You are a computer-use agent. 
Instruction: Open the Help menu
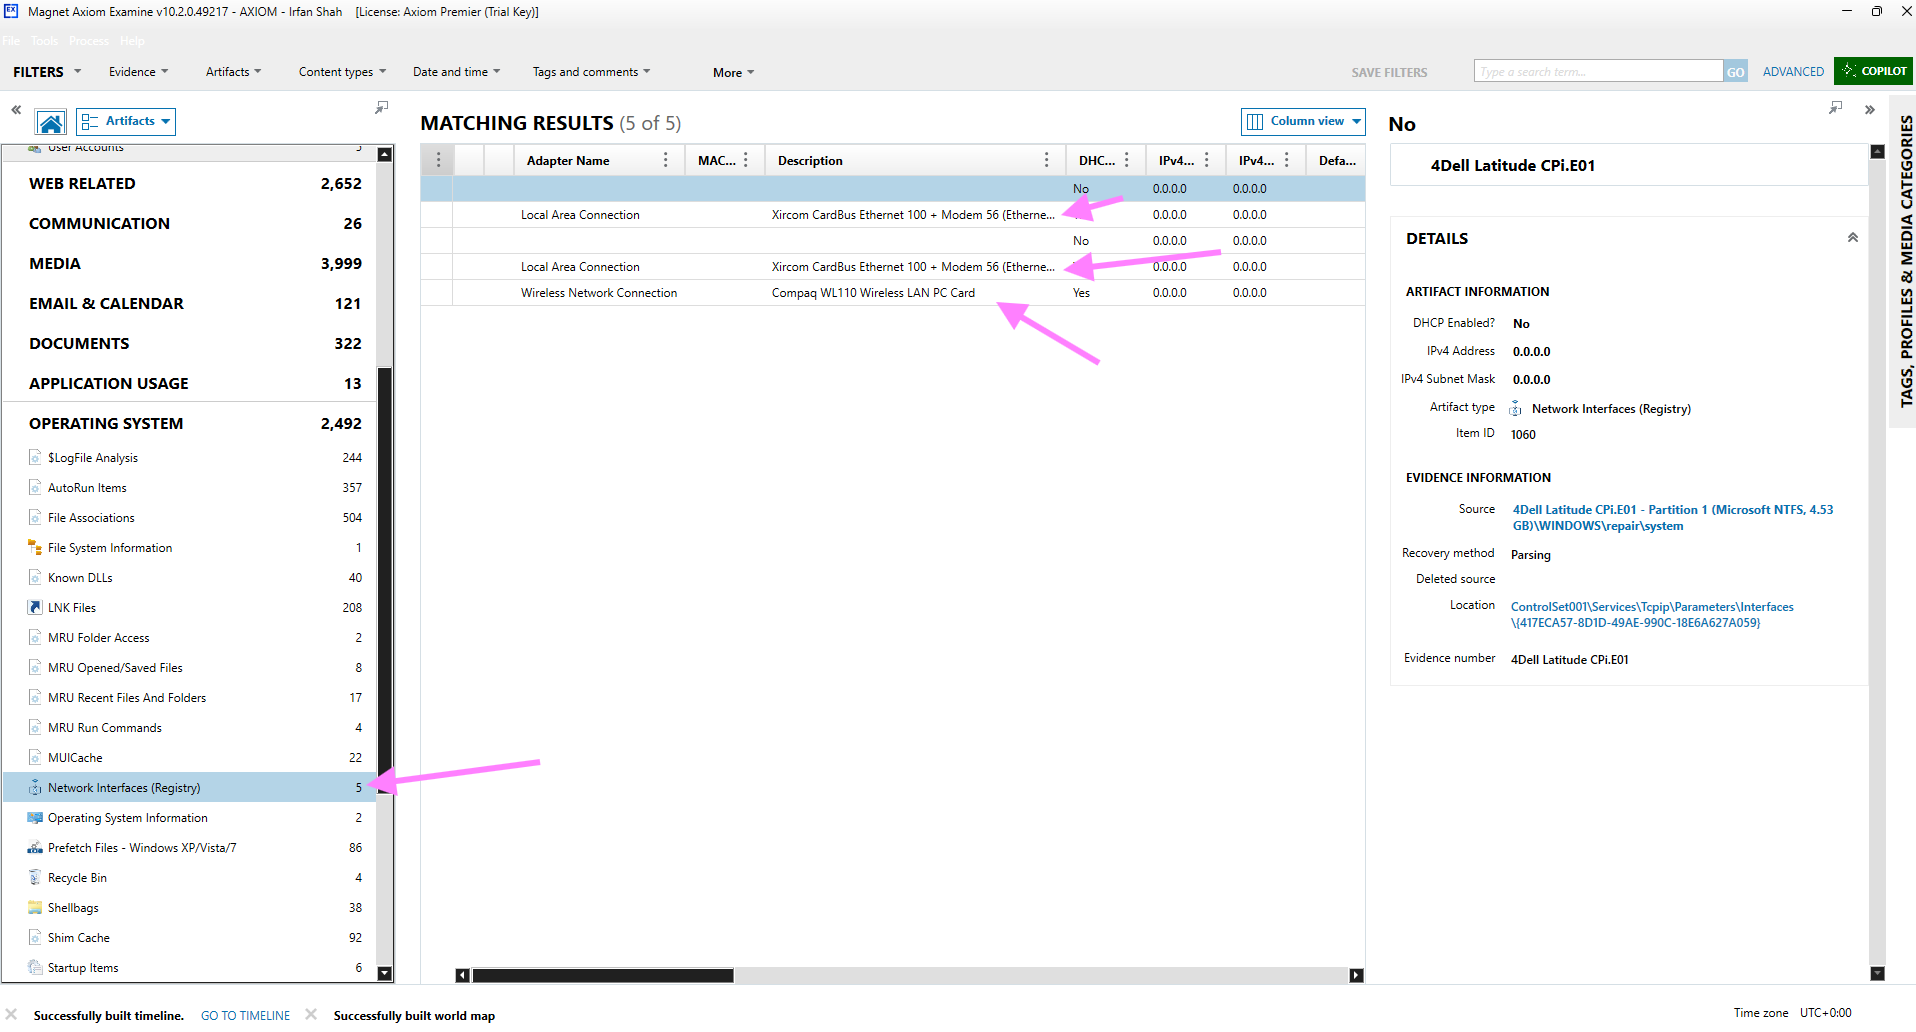pos(132,41)
